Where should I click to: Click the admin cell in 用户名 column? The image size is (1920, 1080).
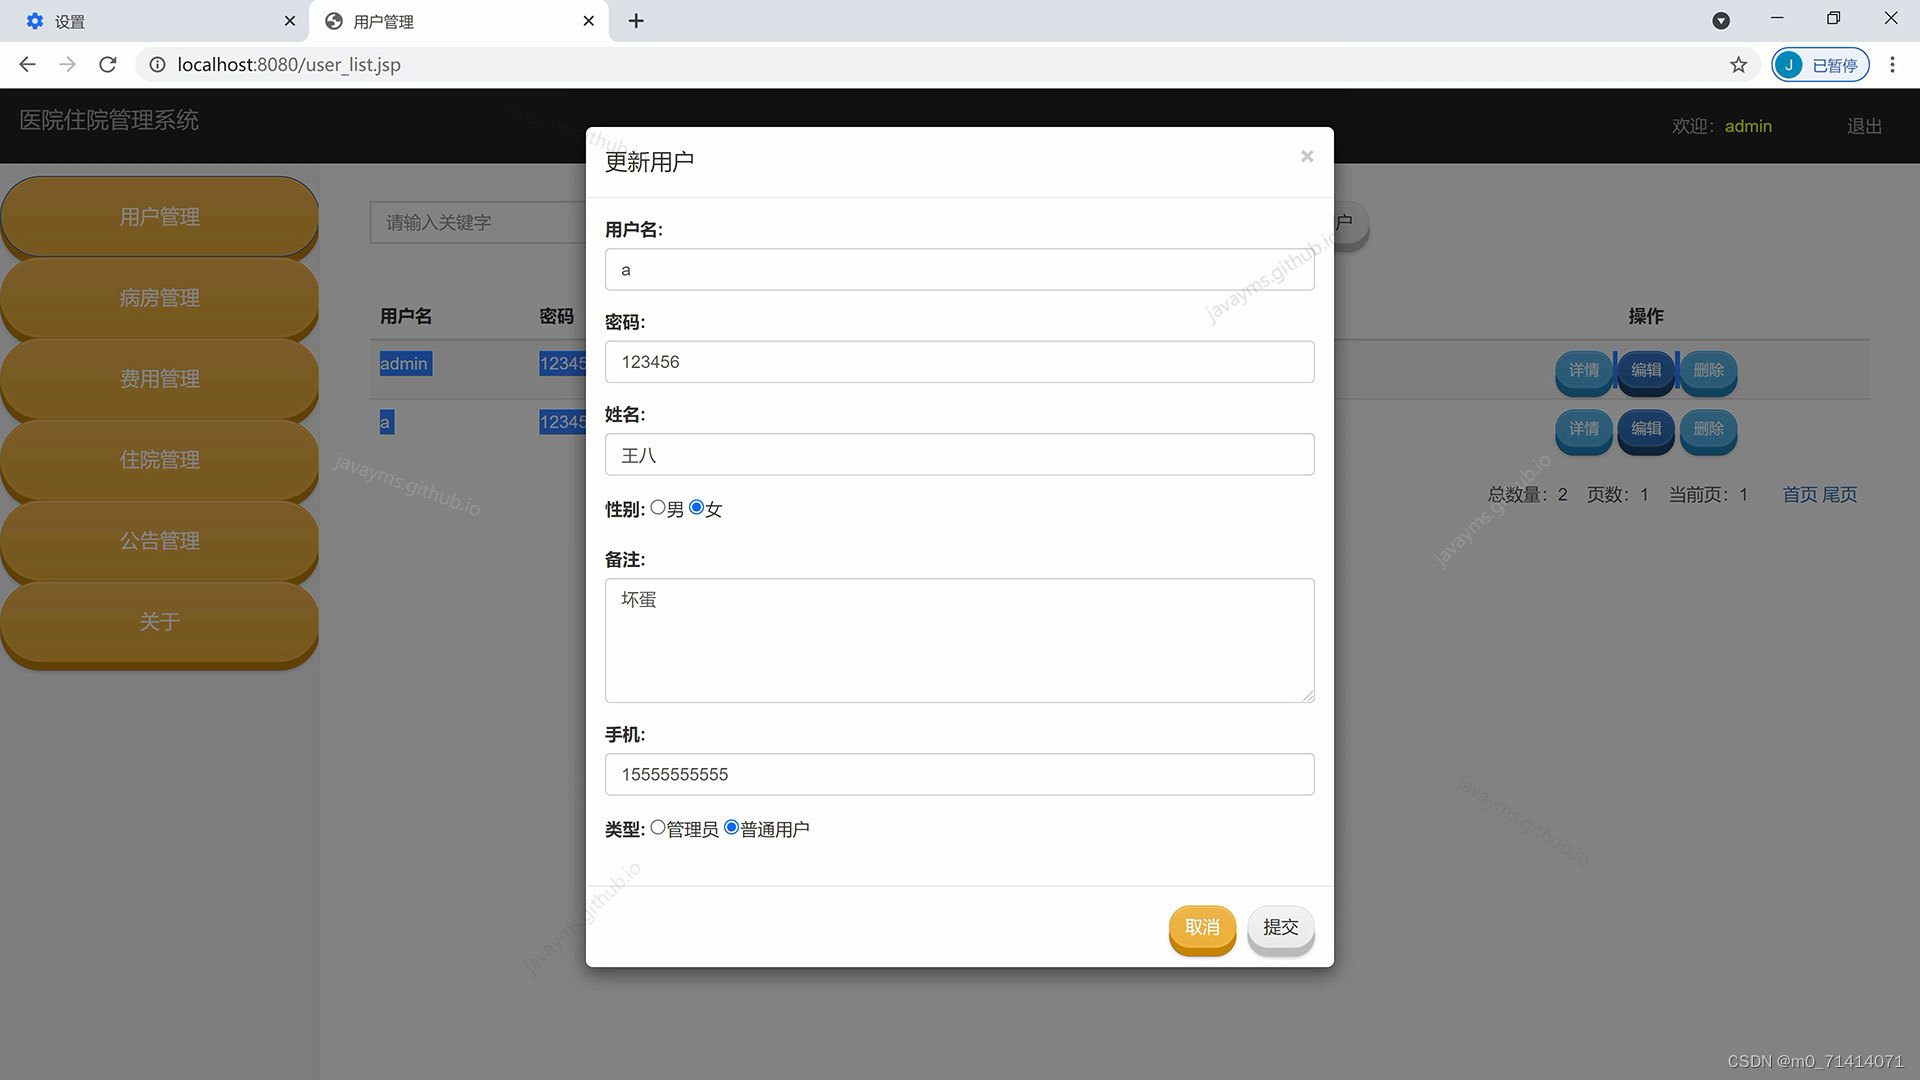[x=405, y=364]
